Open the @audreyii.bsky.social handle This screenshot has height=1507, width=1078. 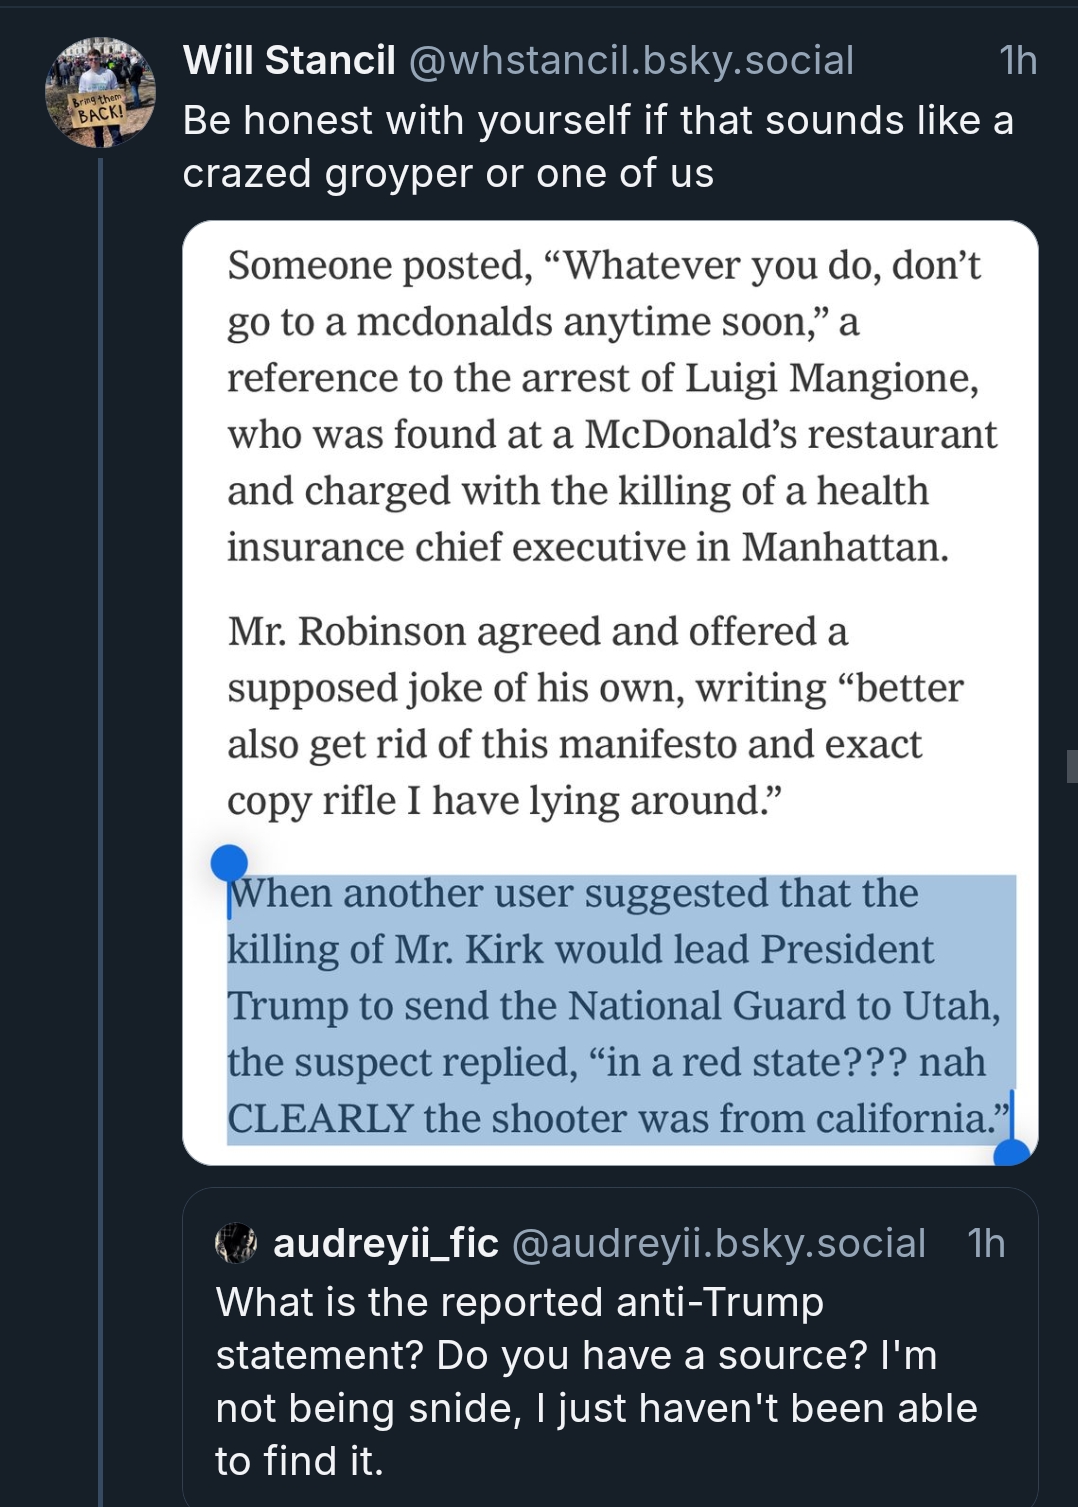click(719, 1243)
